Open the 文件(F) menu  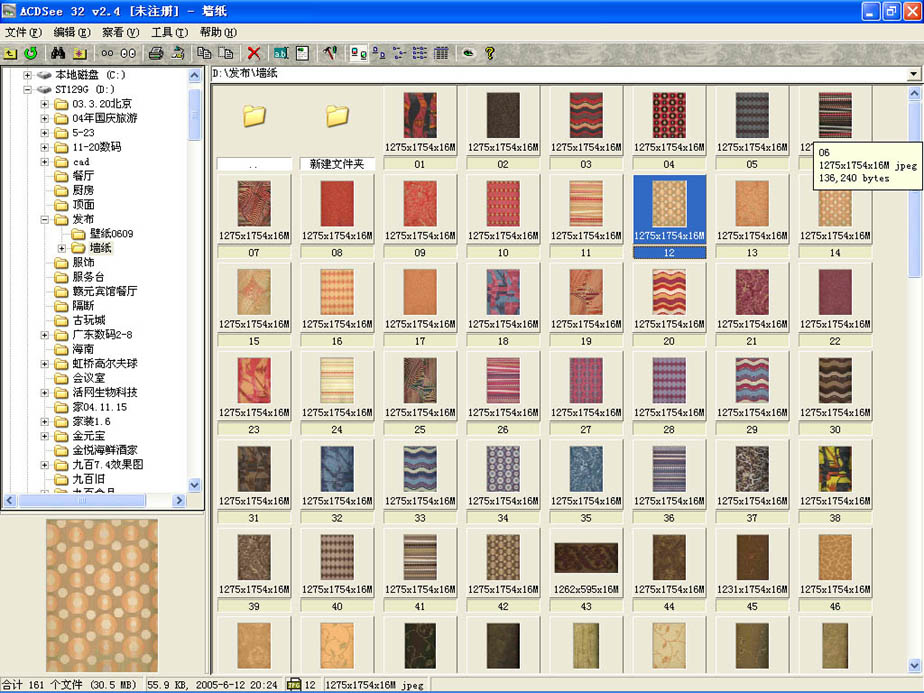(x=22, y=32)
